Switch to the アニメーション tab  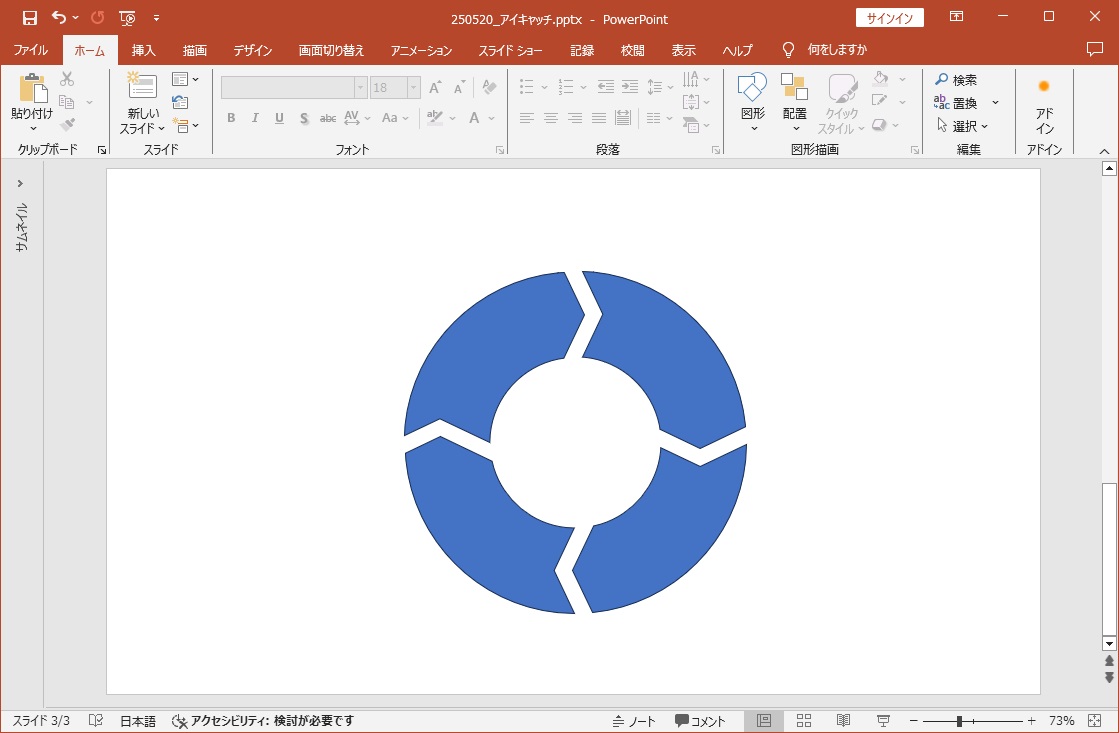point(421,50)
